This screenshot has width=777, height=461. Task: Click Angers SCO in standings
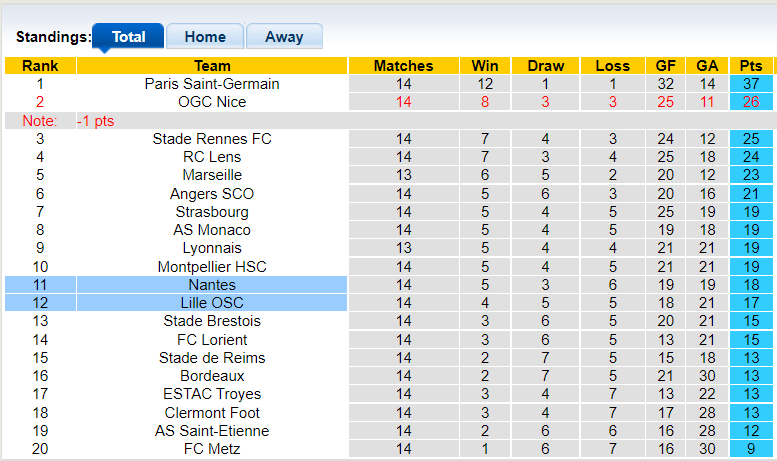[x=212, y=194]
